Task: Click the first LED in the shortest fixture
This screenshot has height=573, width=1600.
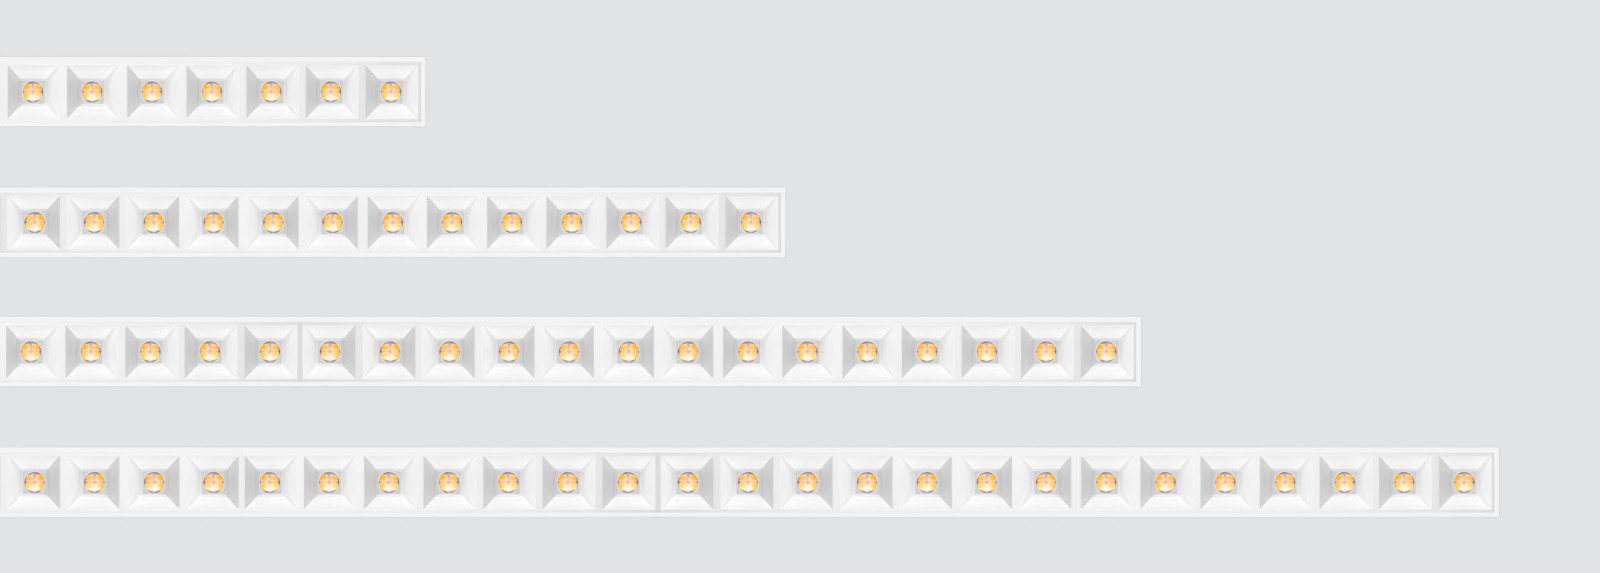Action: tap(33, 92)
